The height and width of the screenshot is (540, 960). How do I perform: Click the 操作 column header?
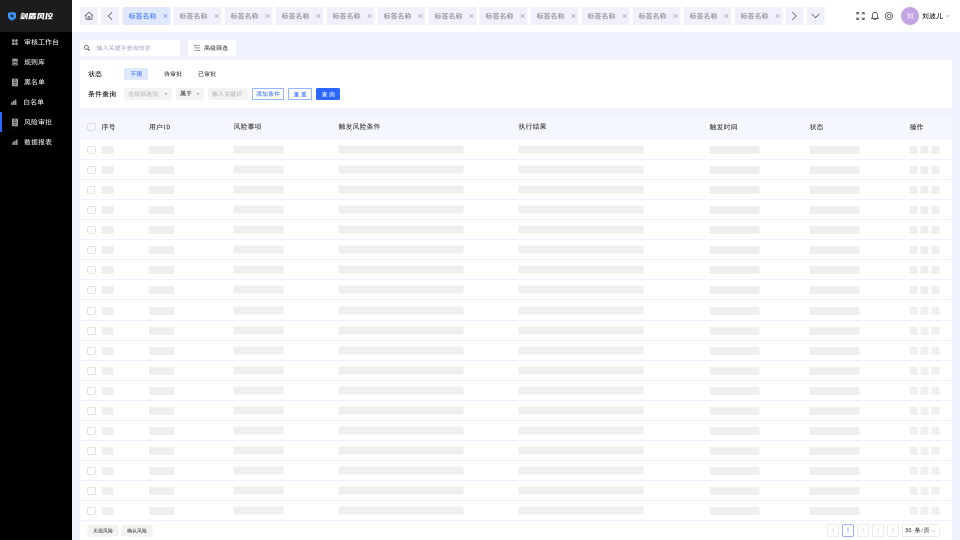point(916,127)
